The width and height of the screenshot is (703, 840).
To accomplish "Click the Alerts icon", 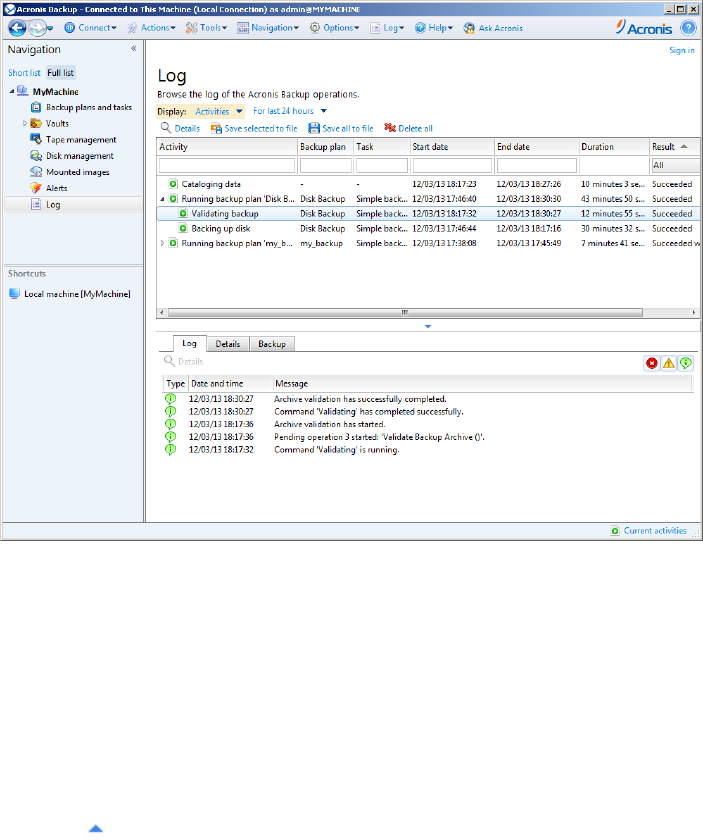I will [36, 188].
